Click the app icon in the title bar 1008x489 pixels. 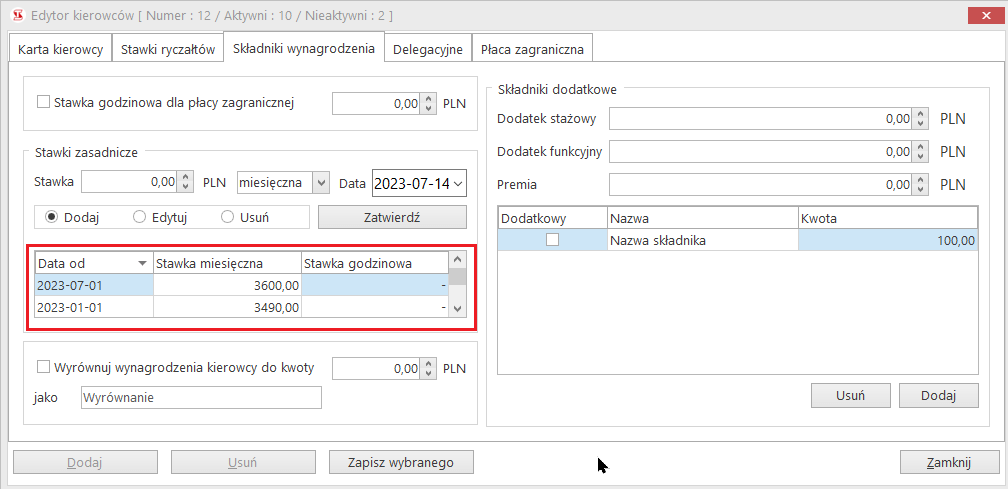19,13
